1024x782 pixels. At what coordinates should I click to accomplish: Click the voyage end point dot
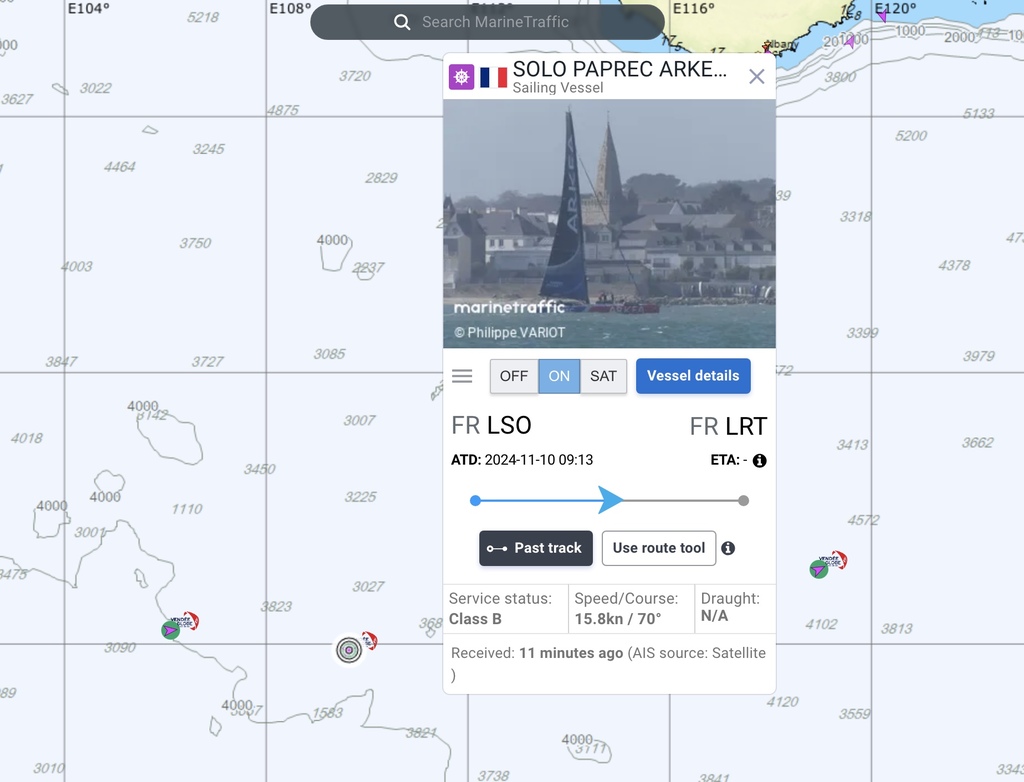743,500
